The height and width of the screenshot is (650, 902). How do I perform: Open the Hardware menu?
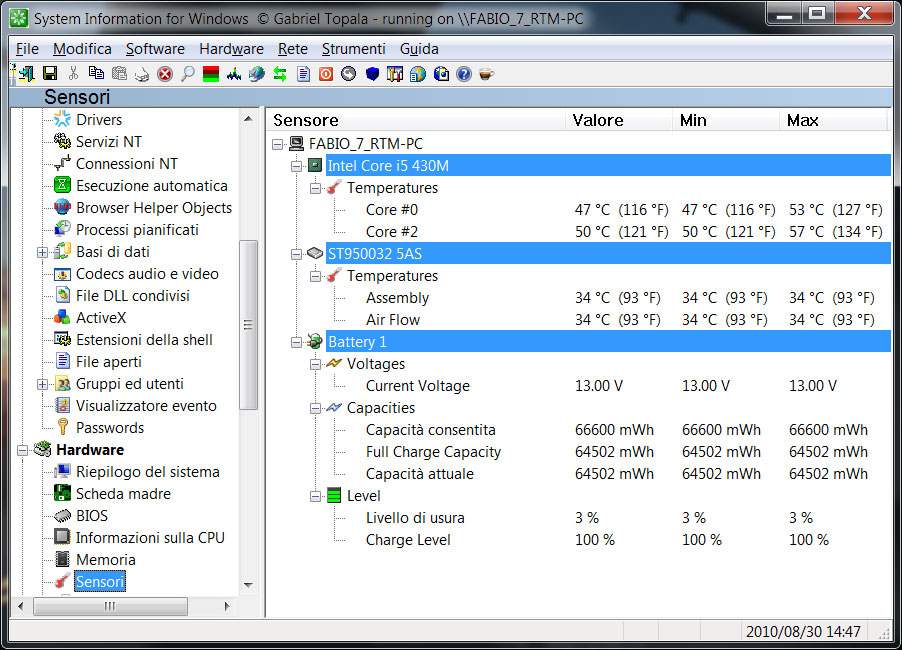(x=231, y=49)
